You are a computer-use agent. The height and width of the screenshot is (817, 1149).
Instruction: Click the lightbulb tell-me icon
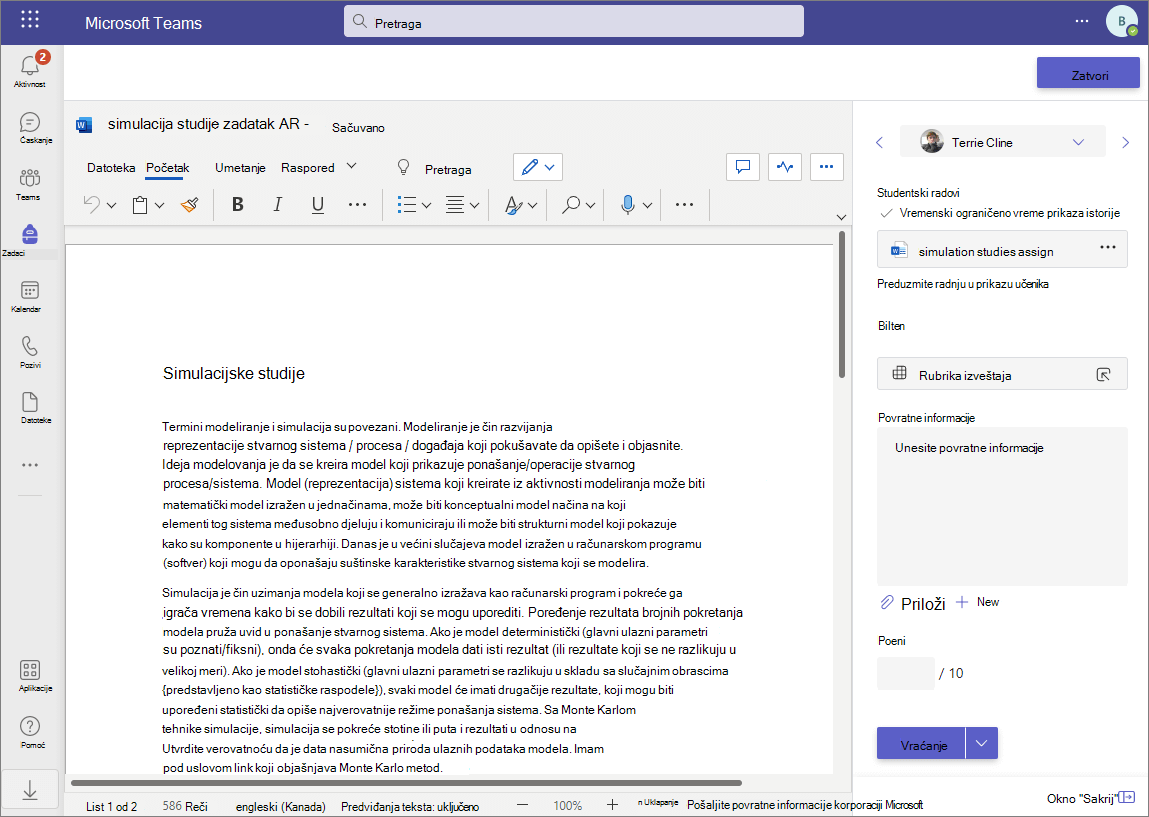pos(403,168)
